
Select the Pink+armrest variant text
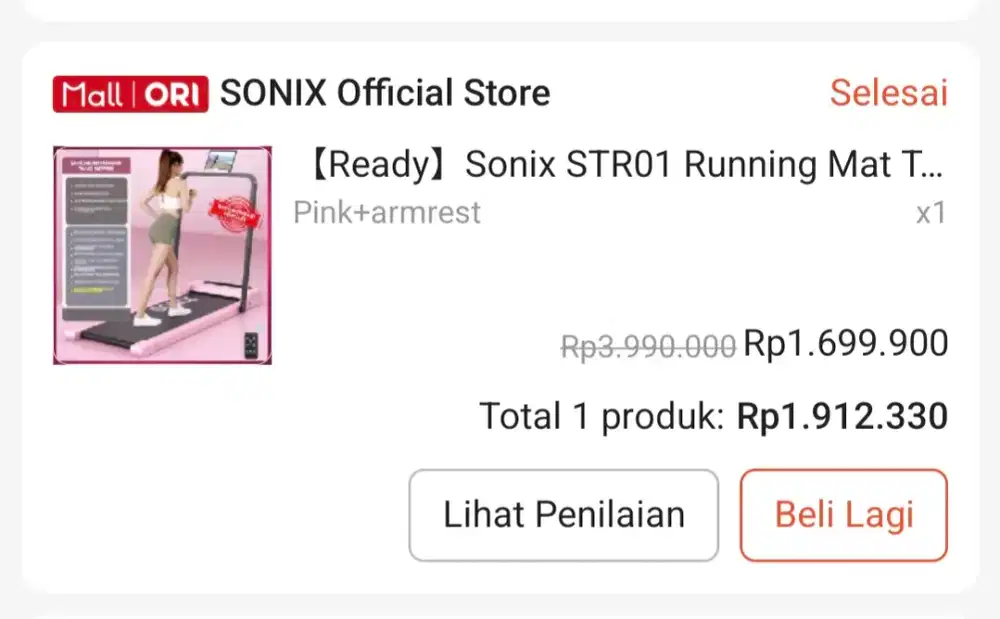[387, 212]
